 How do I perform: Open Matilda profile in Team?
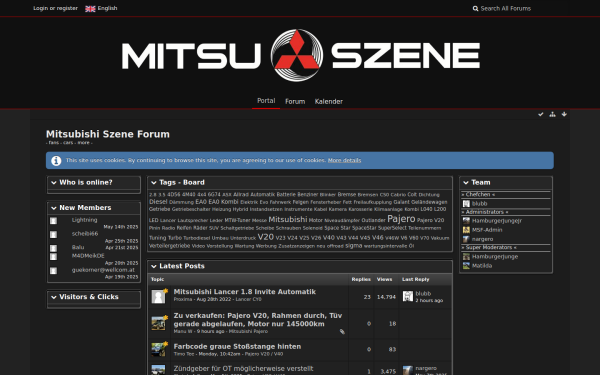click(482, 266)
